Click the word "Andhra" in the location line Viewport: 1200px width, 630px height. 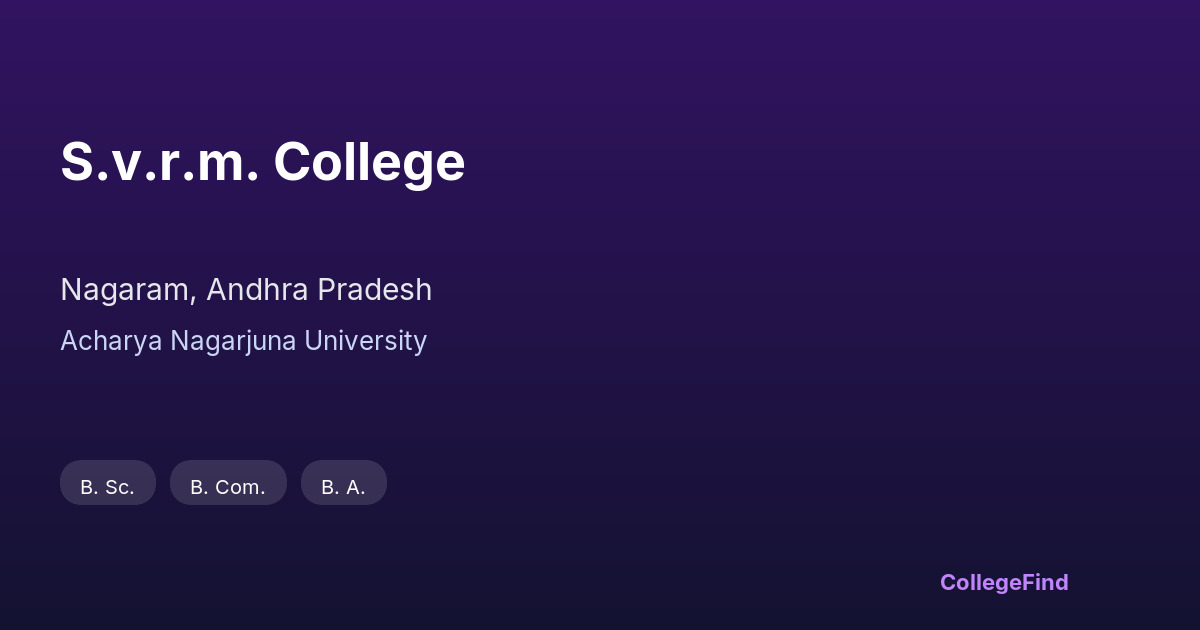click(x=257, y=290)
